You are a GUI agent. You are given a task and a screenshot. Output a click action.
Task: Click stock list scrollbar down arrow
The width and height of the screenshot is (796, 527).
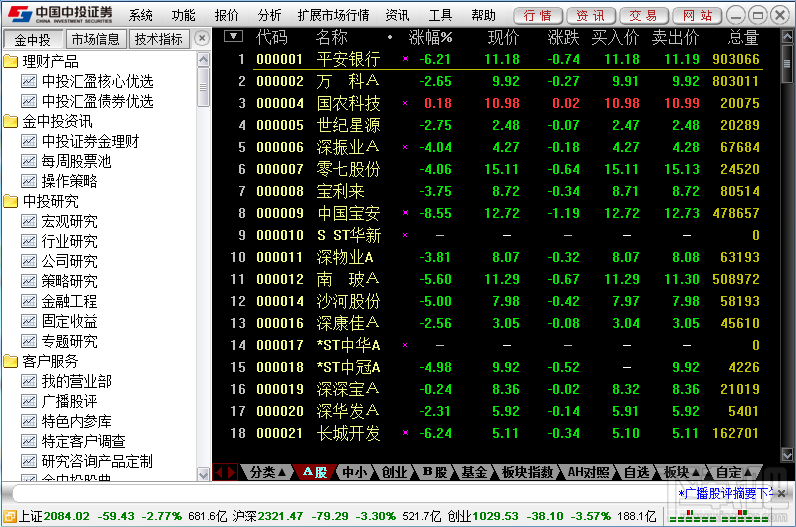coord(787,454)
